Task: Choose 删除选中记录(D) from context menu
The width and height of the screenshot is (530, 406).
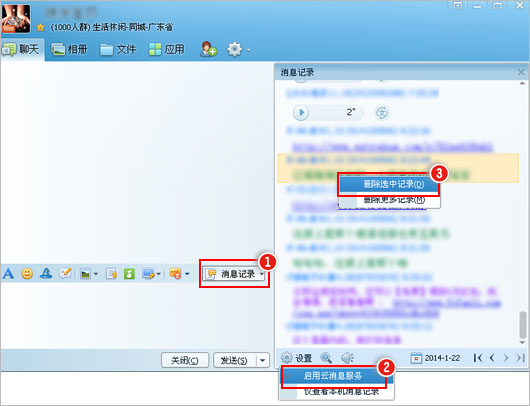Action: 389,184
